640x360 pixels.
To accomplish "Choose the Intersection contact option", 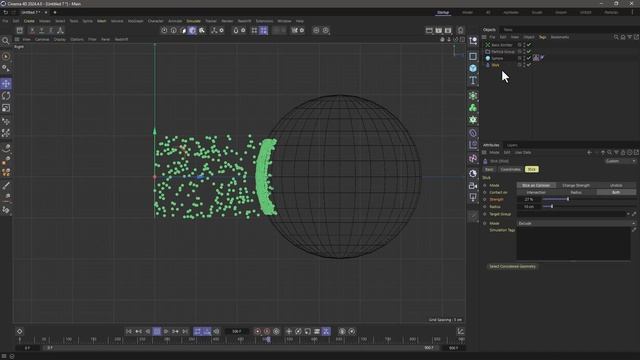I will (x=536, y=192).
